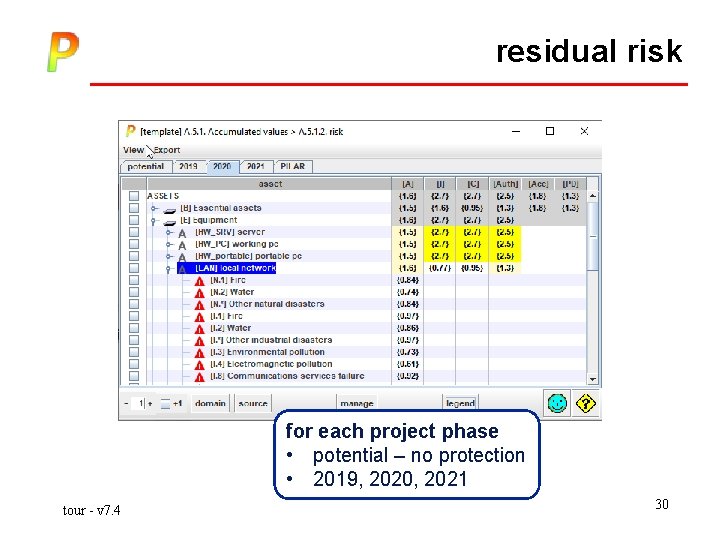Check the box for Essential assets row
720x540 pixels.
pos(134,208)
